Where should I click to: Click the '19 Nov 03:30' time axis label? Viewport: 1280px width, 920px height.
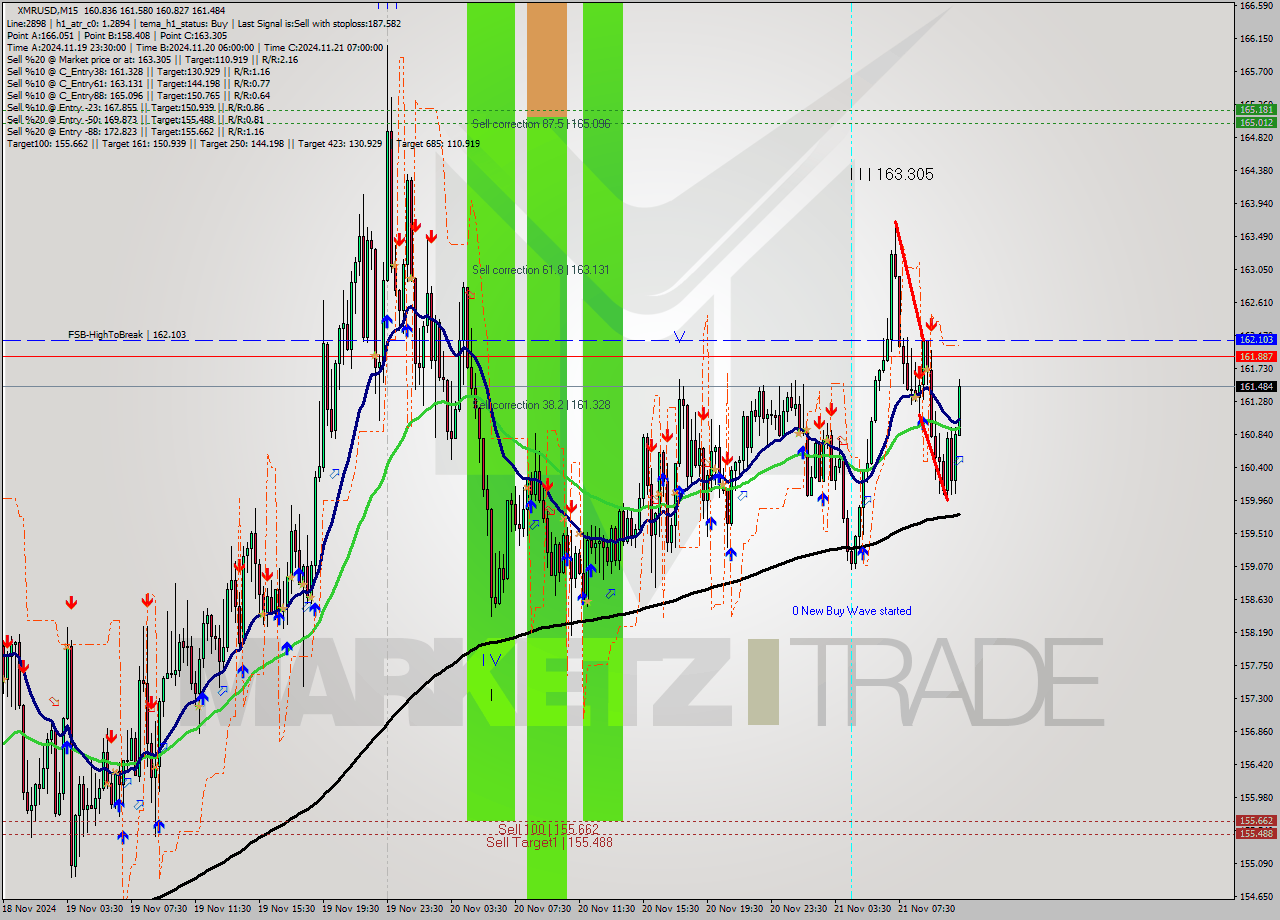(x=95, y=909)
